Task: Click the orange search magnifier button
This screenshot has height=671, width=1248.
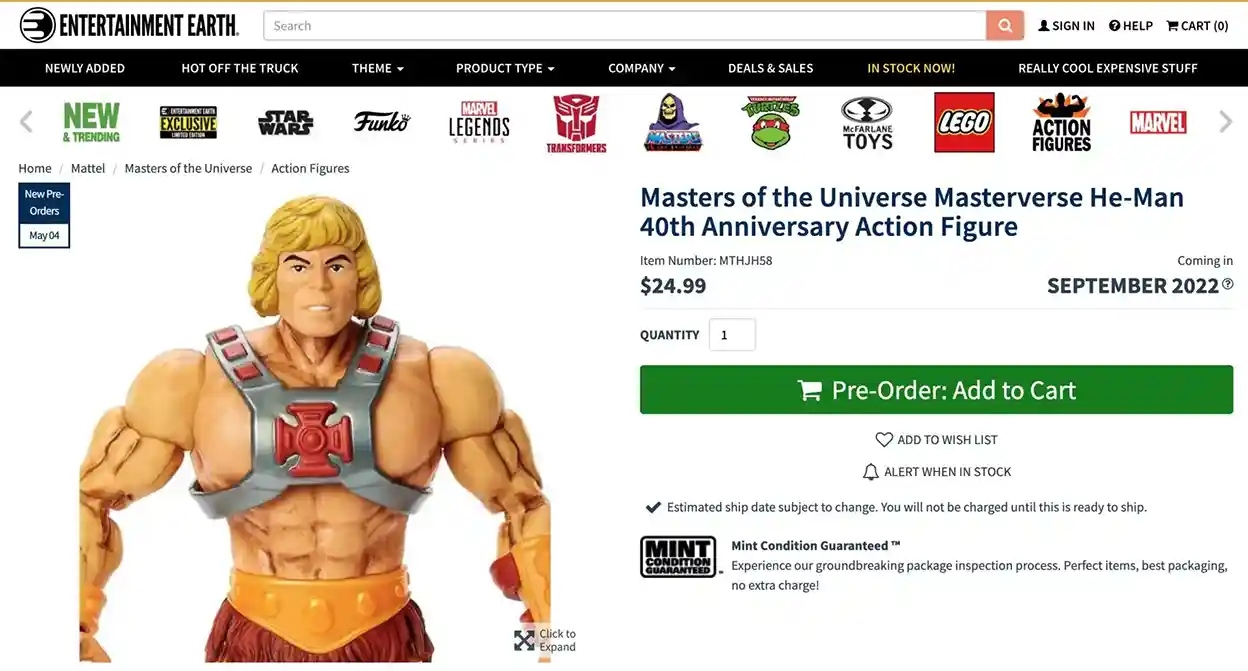Action: tap(1005, 26)
